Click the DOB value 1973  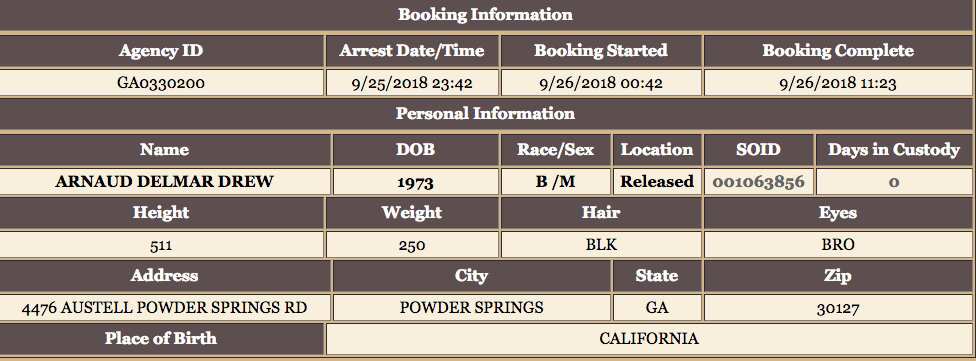pos(415,182)
